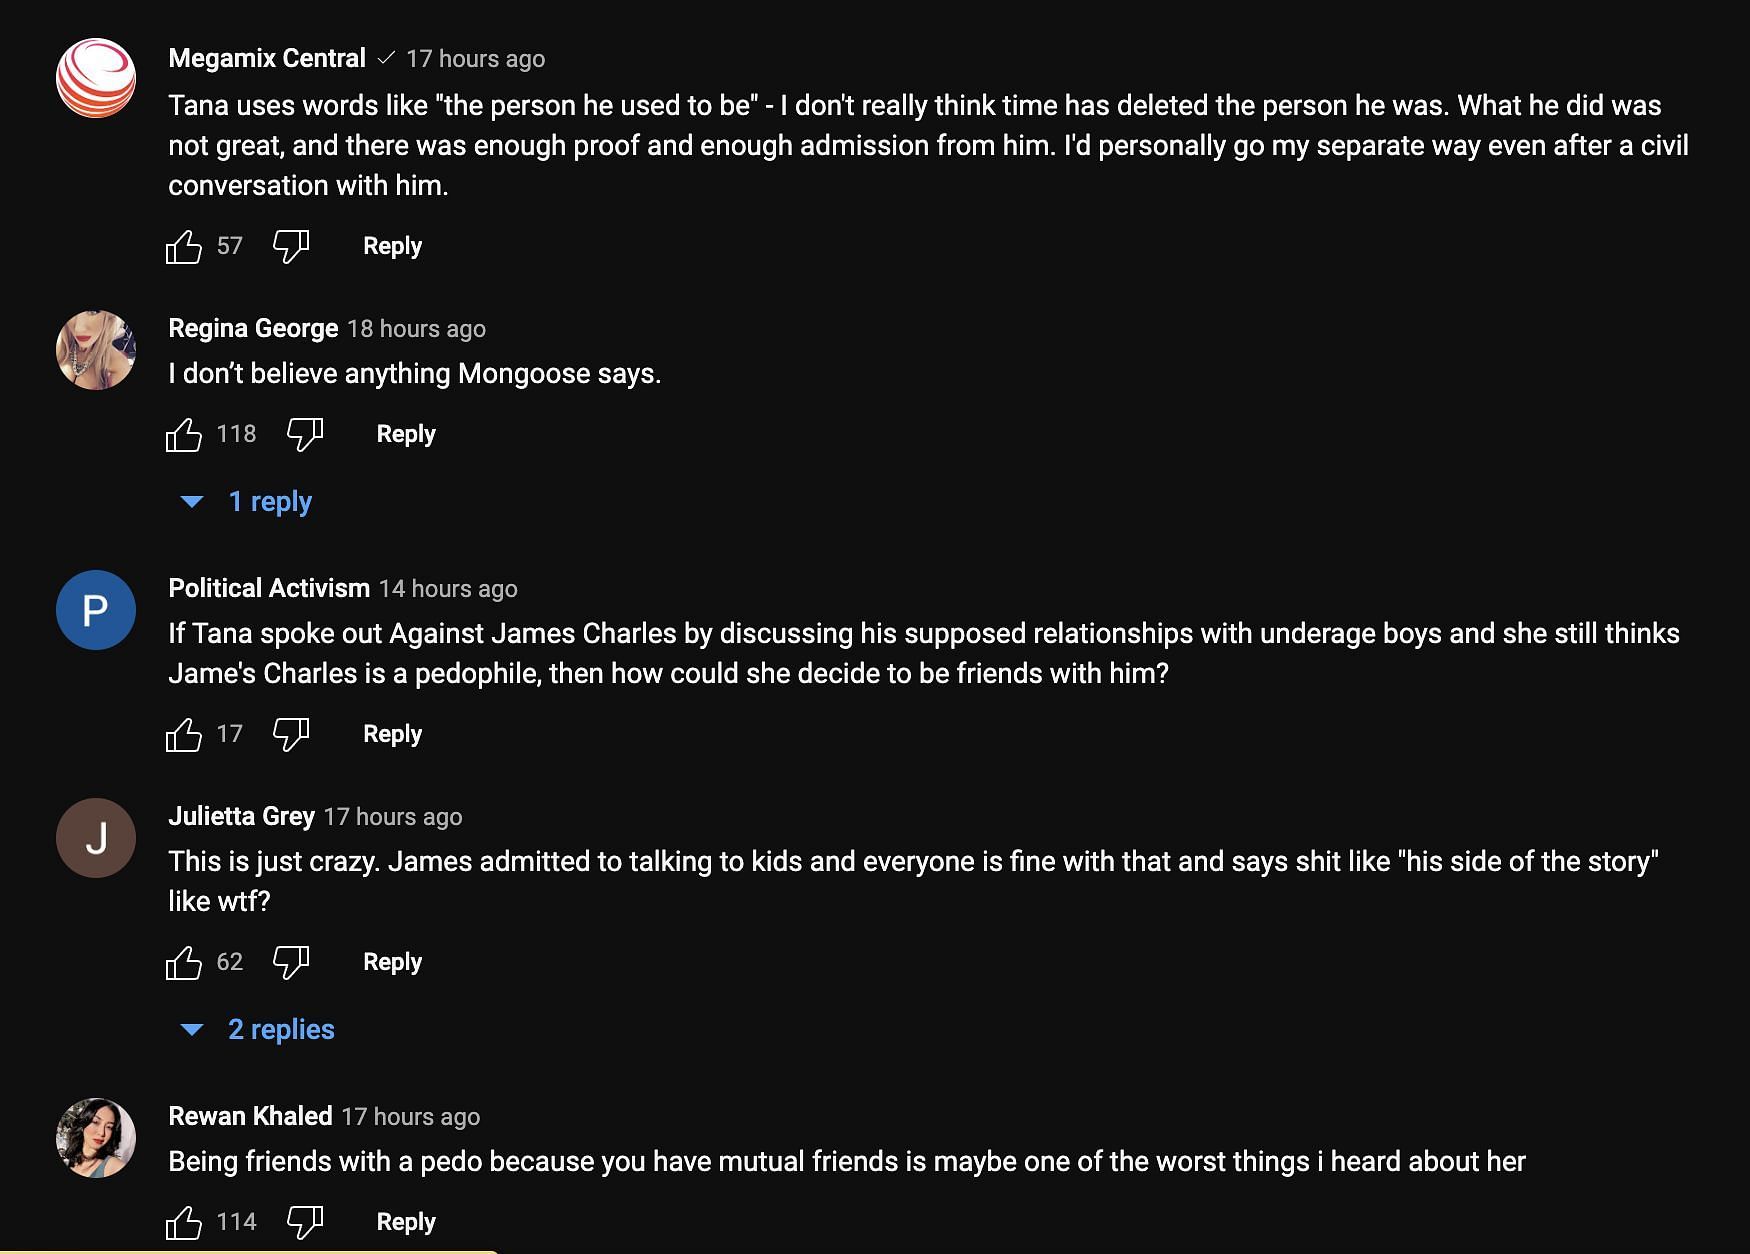This screenshot has width=1750, height=1254.
Task: Open Regina George's profile picture
Action: 96,350
